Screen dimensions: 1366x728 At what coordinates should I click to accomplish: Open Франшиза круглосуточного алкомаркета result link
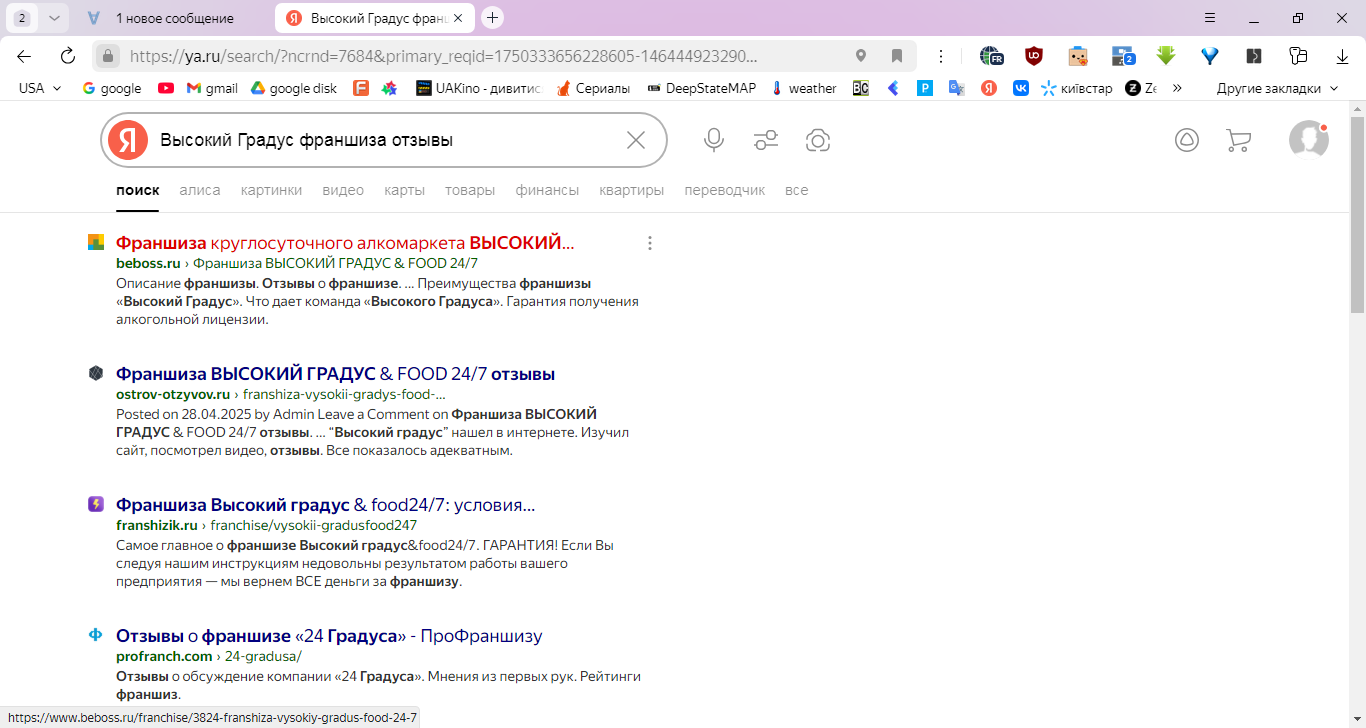pyautogui.click(x=345, y=243)
